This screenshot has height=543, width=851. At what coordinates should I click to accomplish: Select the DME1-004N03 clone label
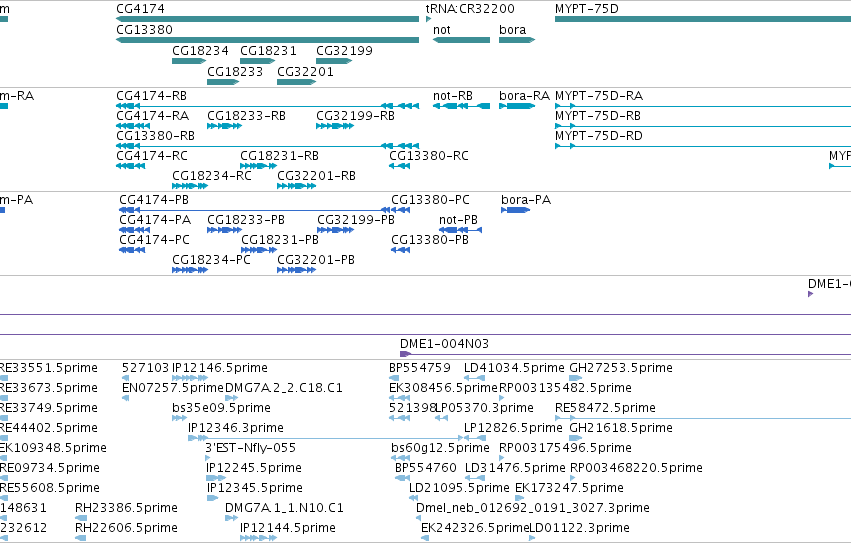click(444, 344)
